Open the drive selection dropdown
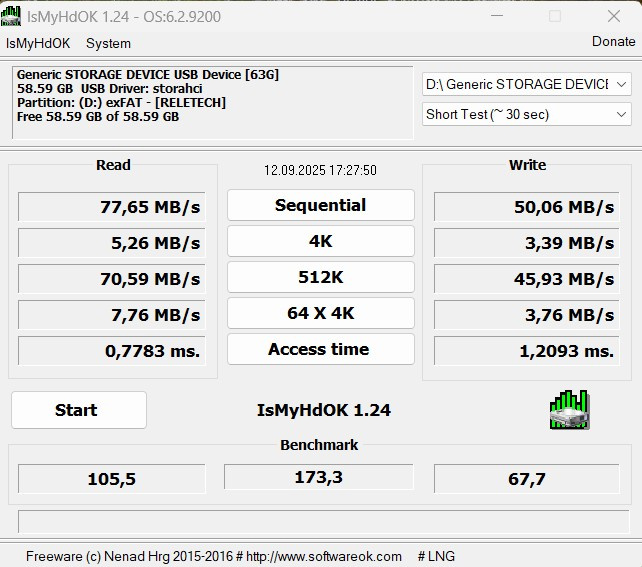This screenshot has width=642, height=567. [526, 85]
